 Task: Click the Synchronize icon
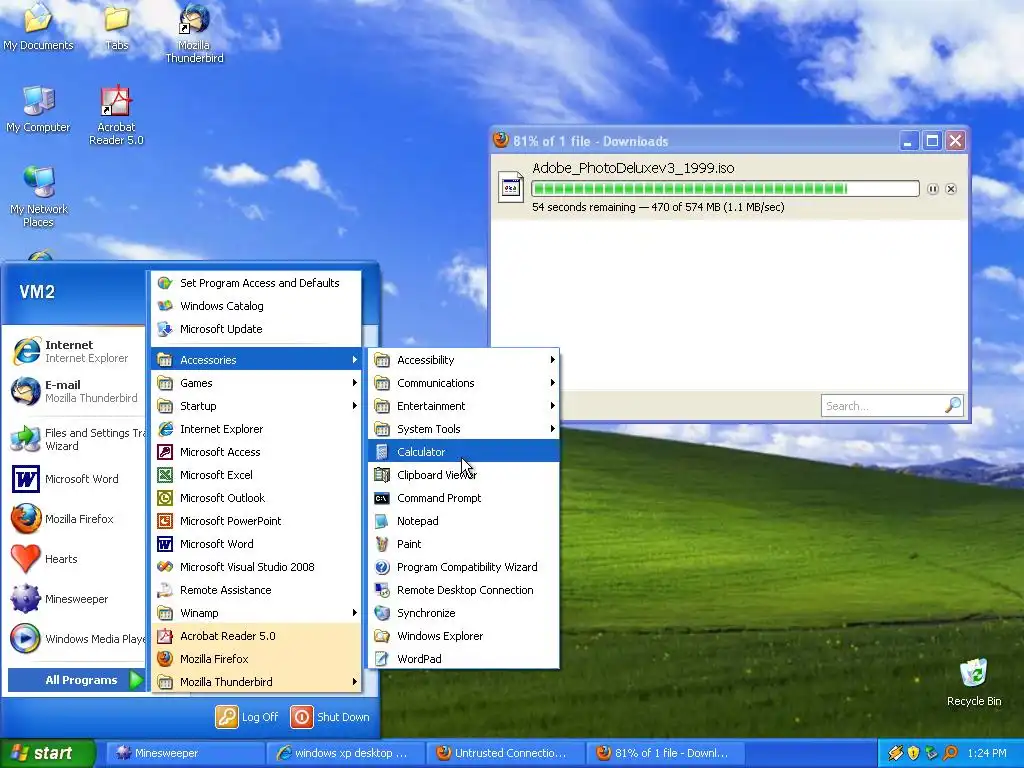(382, 613)
